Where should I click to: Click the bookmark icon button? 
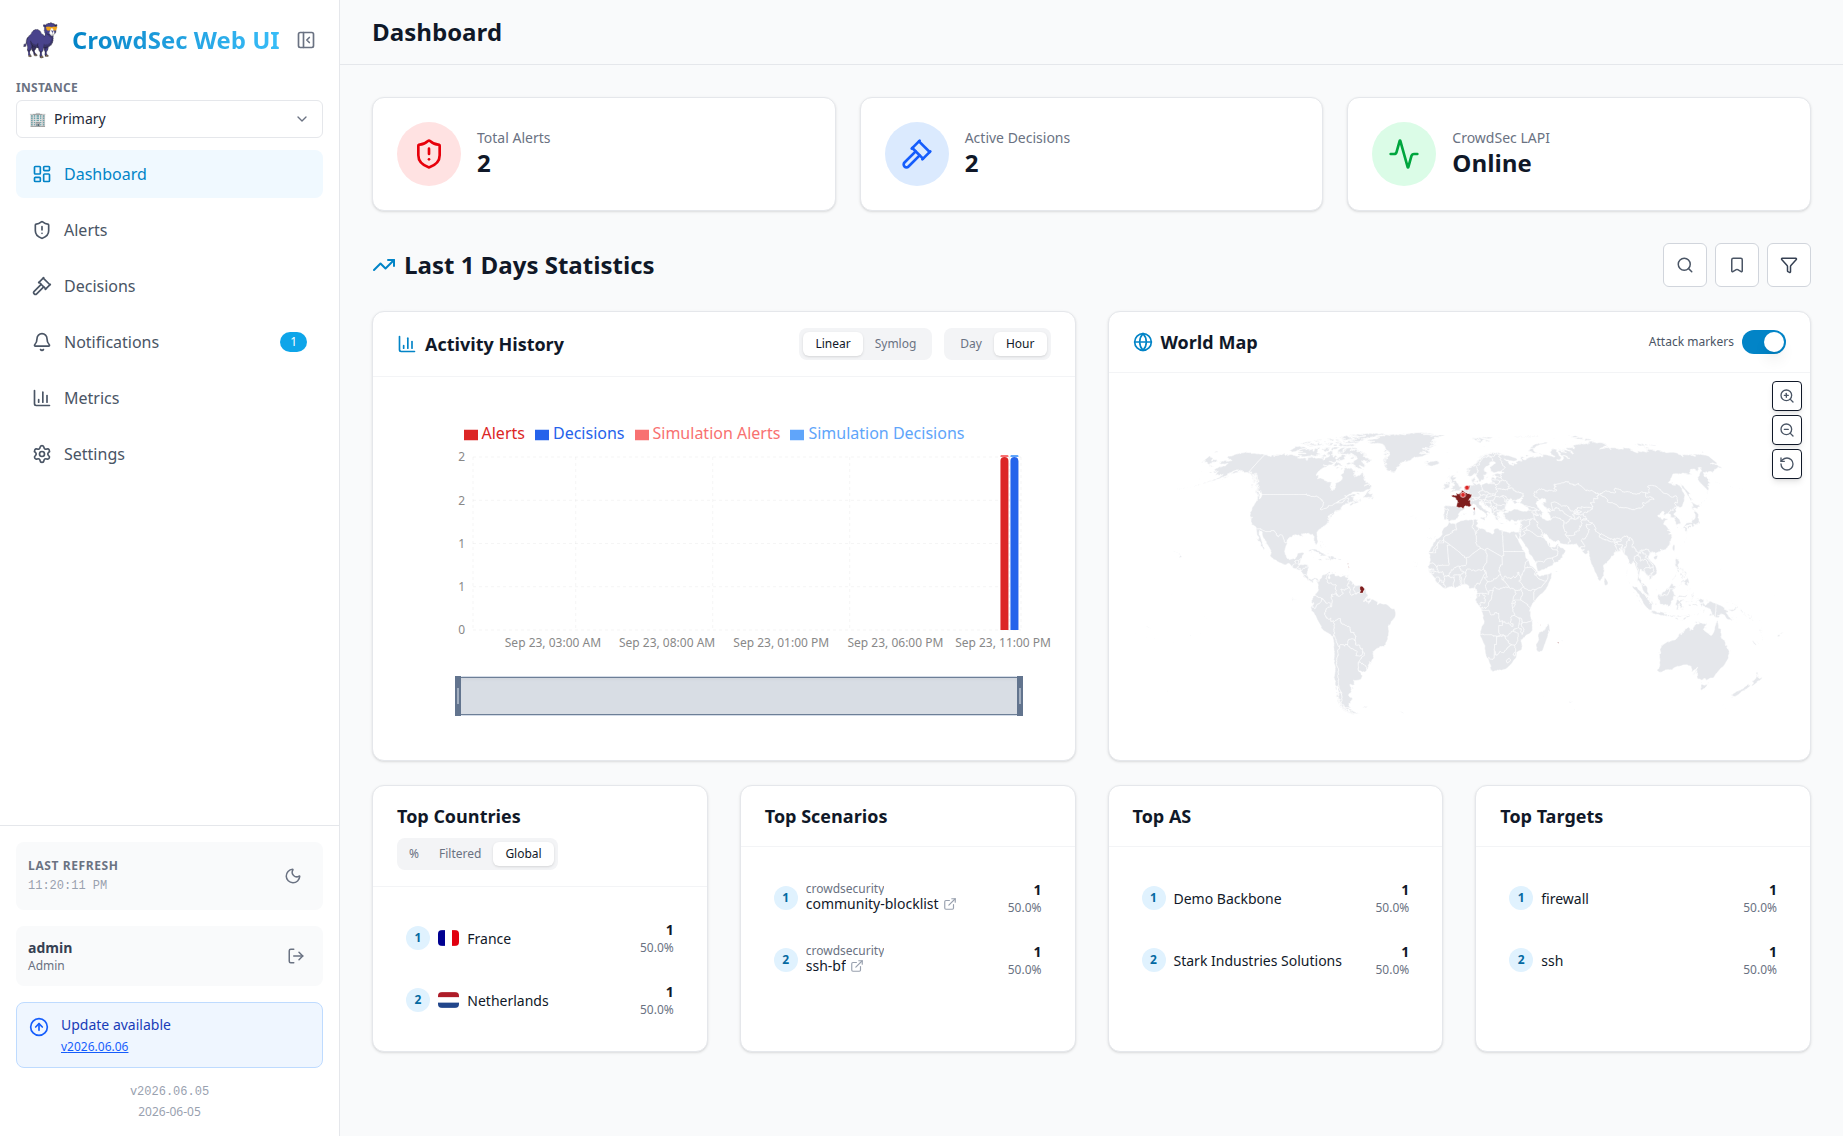(1737, 265)
